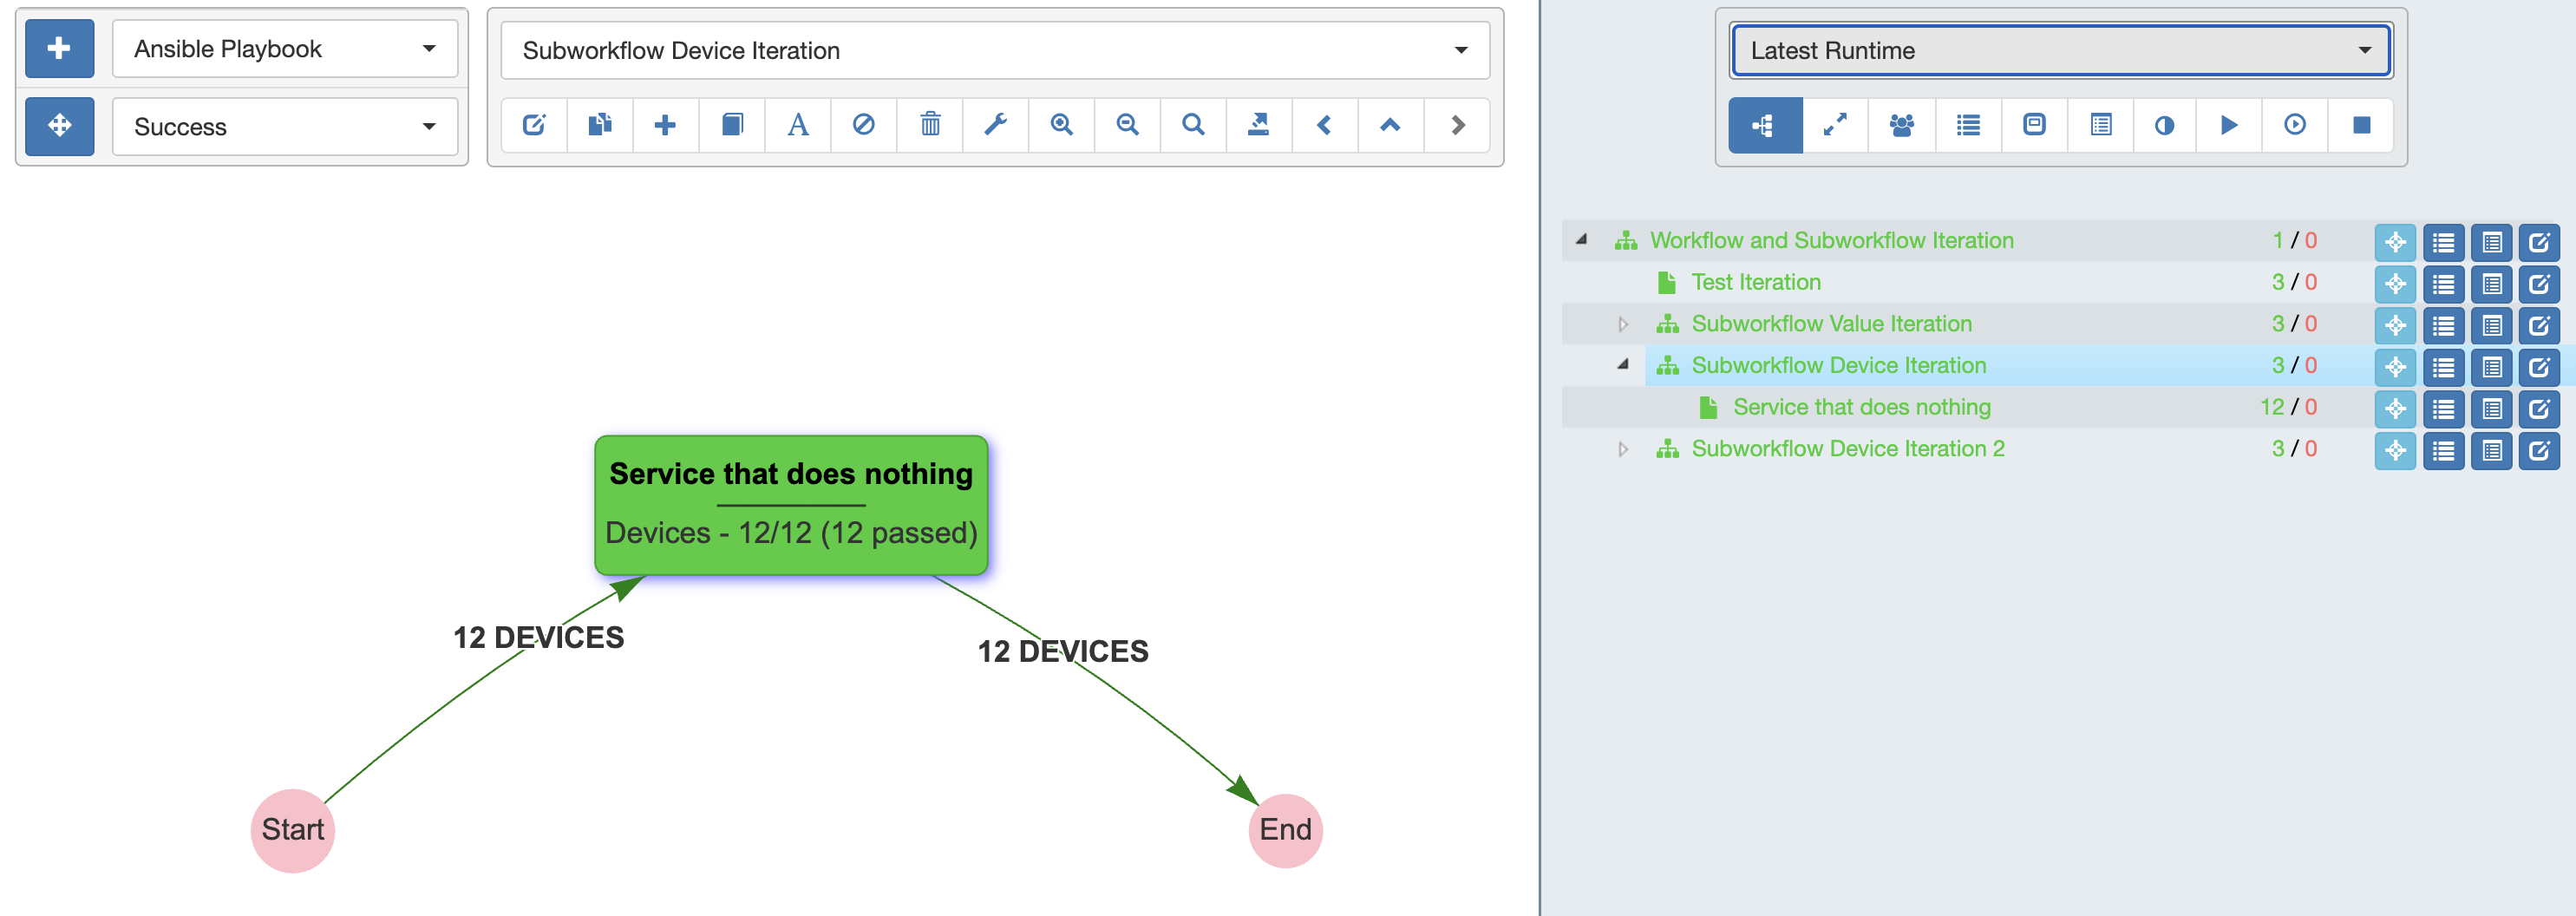This screenshot has width=2576, height=916.
Task: Click the zoom out magnifier icon
Action: [1128, 125]
